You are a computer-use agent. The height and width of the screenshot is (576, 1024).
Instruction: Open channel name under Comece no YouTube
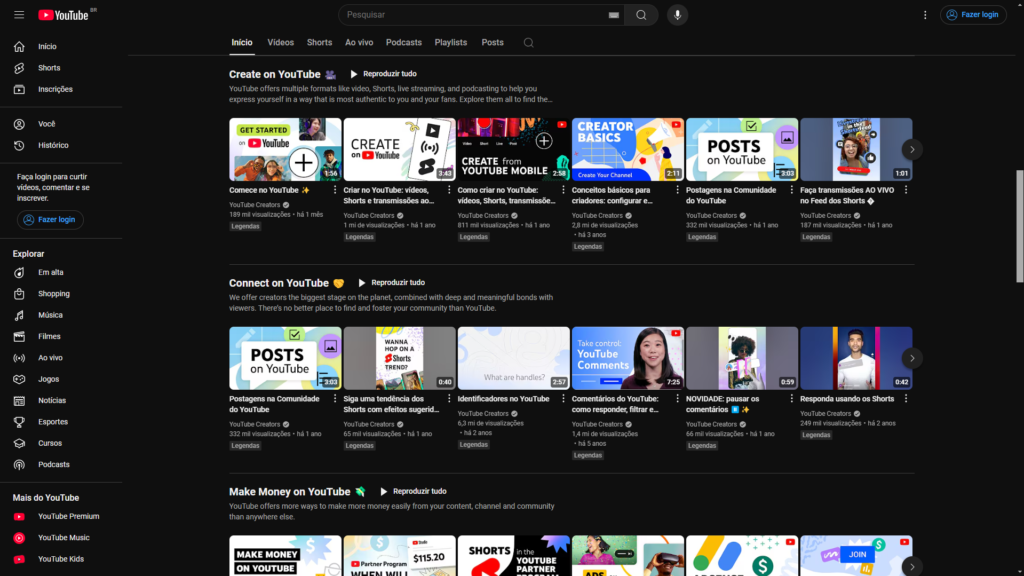click(255, 205)
